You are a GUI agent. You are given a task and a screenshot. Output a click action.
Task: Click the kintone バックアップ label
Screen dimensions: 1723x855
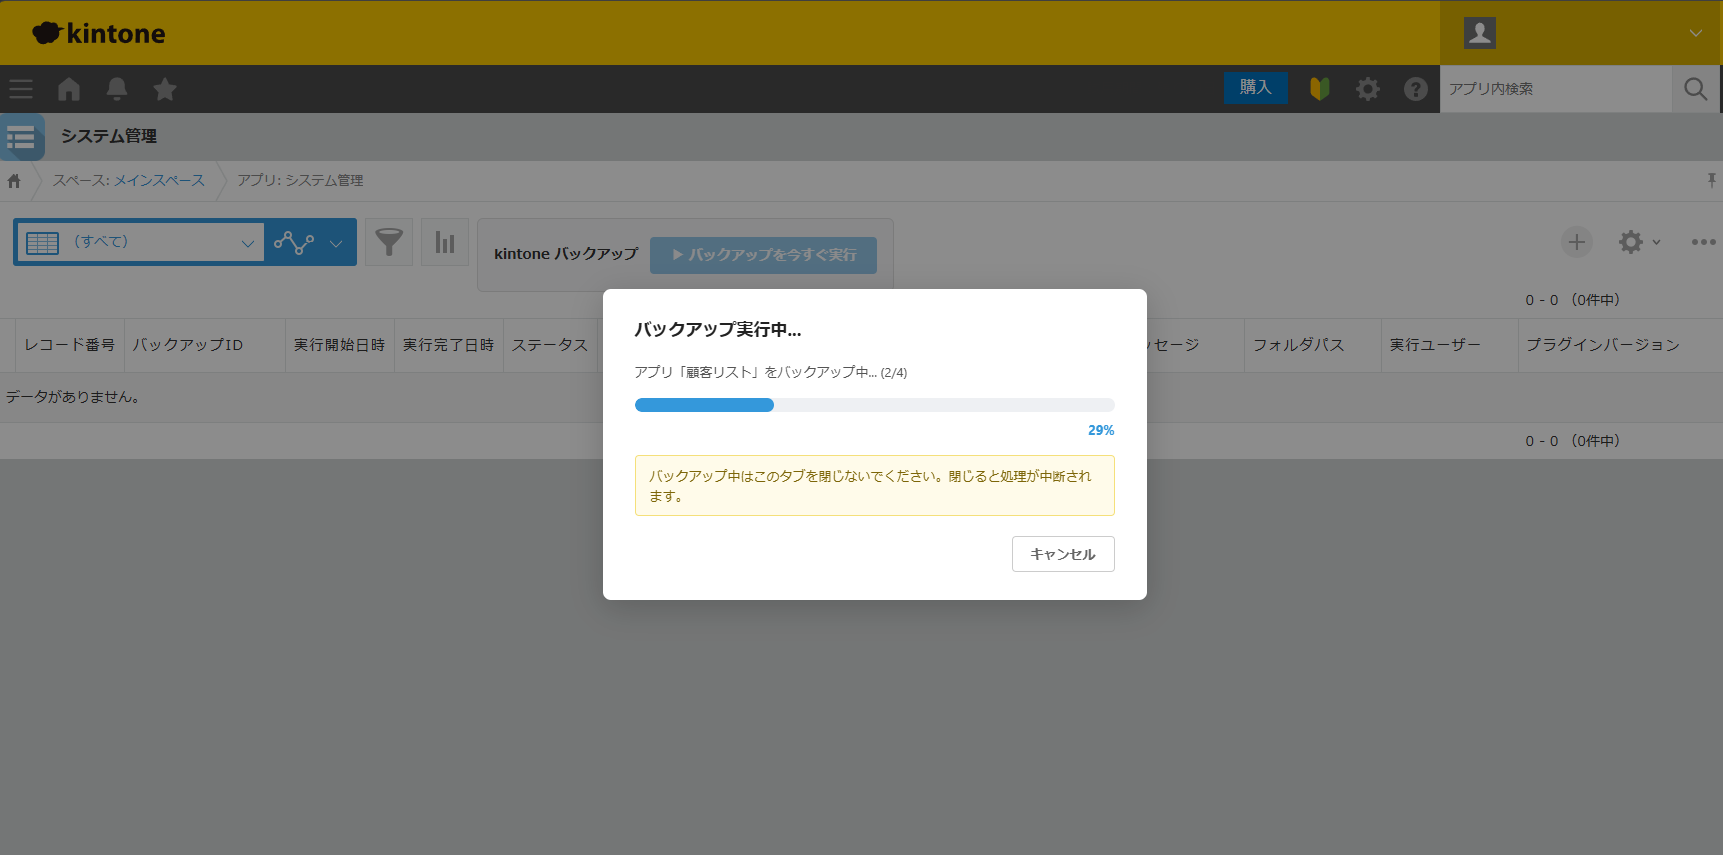(566, 254)
